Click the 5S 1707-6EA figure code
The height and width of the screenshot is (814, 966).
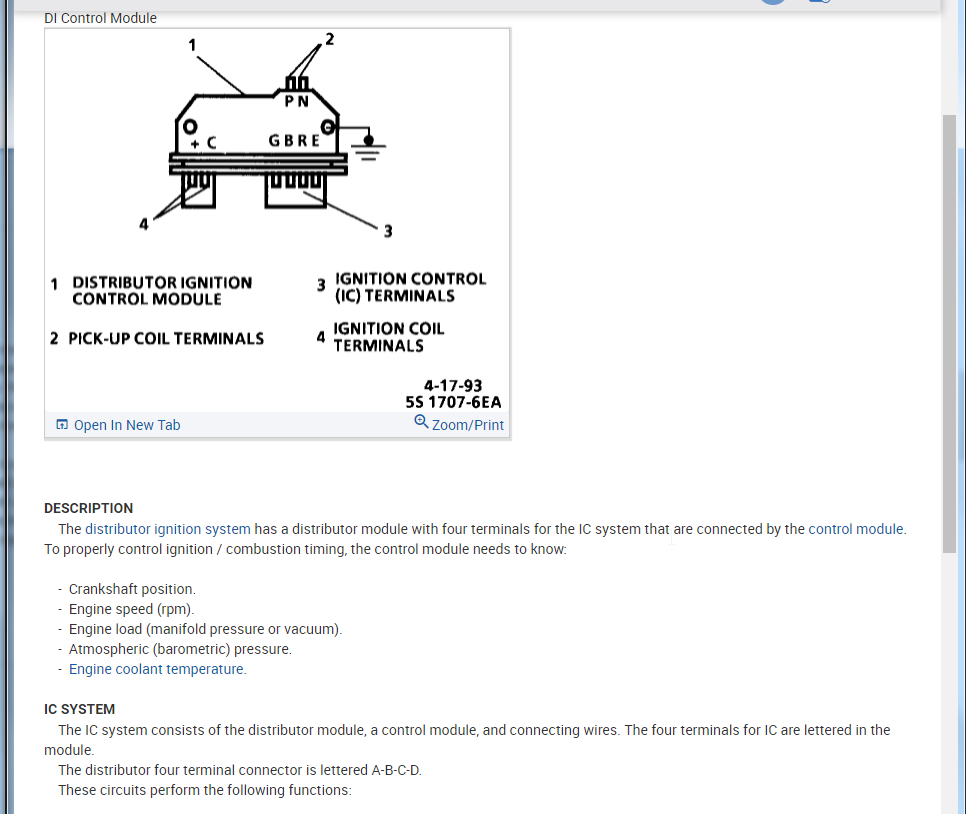coord(453,402)
